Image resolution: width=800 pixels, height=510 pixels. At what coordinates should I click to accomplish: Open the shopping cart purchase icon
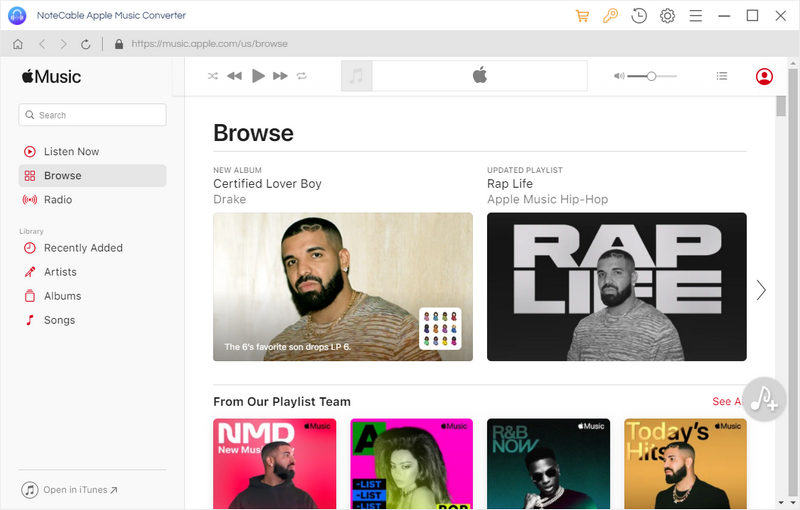(x=582, y=16)
